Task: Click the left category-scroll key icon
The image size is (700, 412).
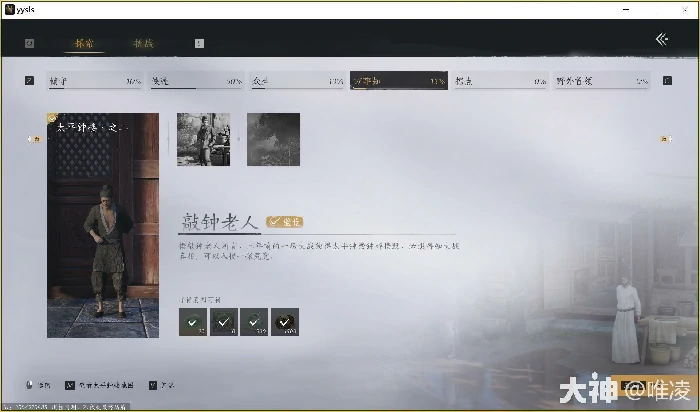Action: [29, 80]
